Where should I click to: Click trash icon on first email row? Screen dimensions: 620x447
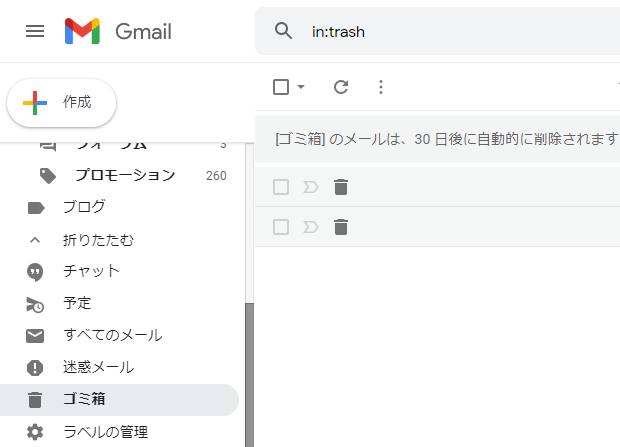pos(341,187)
